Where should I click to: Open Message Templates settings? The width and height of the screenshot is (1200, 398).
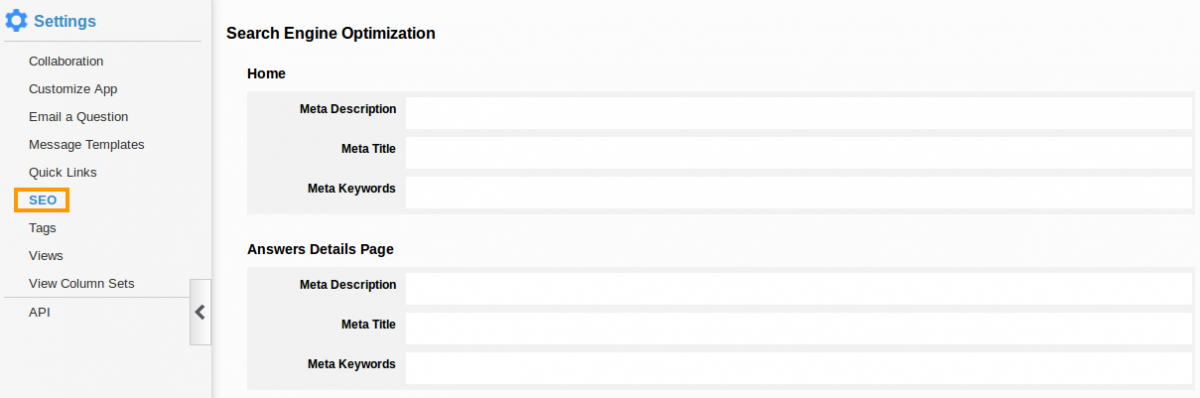86,145
